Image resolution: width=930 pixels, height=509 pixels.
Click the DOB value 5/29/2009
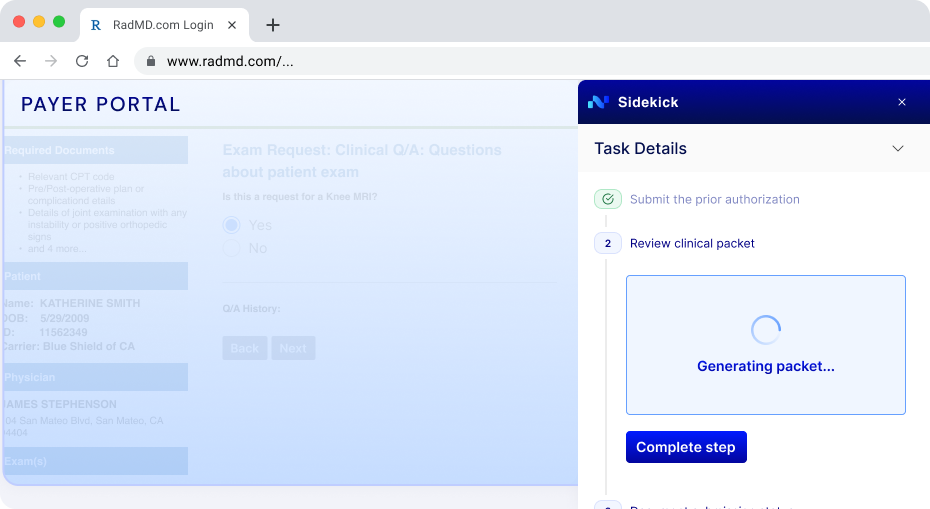tap(65, 318)
